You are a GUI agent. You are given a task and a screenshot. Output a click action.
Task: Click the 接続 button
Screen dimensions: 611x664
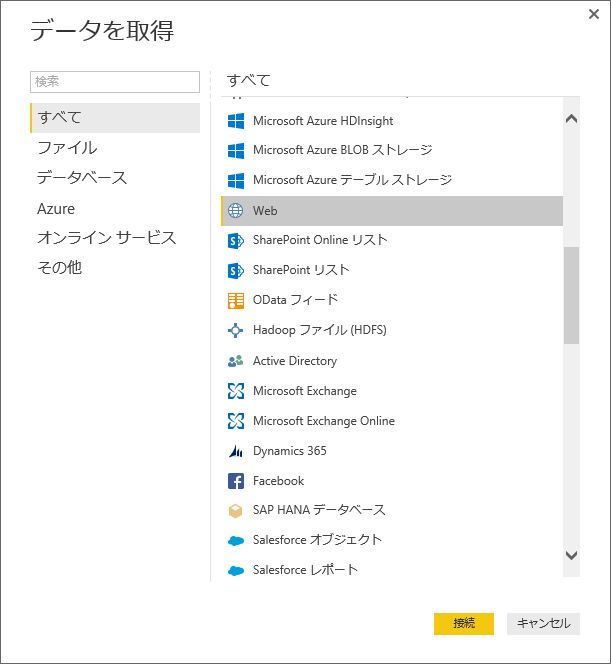pos(464,623)
